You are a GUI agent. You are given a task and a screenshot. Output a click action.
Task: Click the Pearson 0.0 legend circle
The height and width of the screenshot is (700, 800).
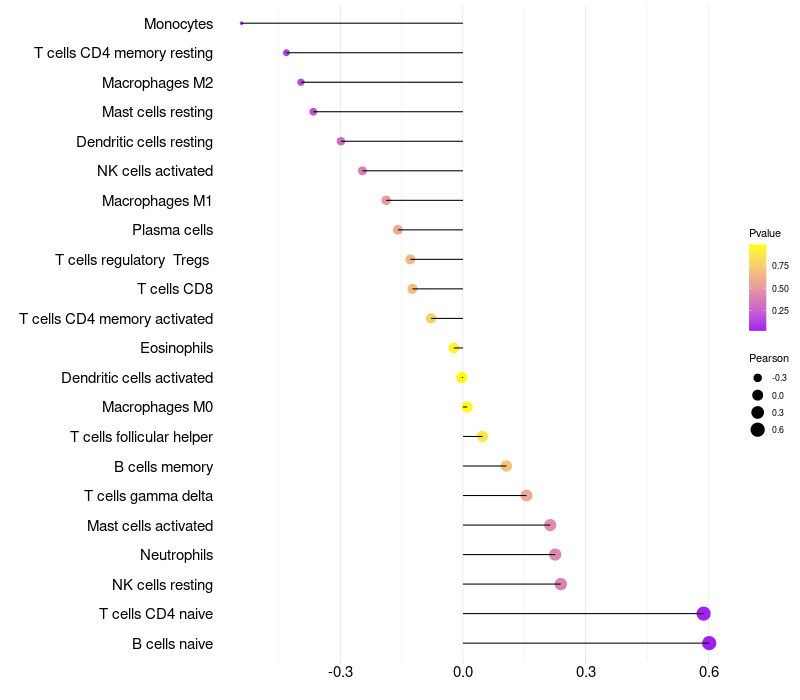[x=758, y=396]
